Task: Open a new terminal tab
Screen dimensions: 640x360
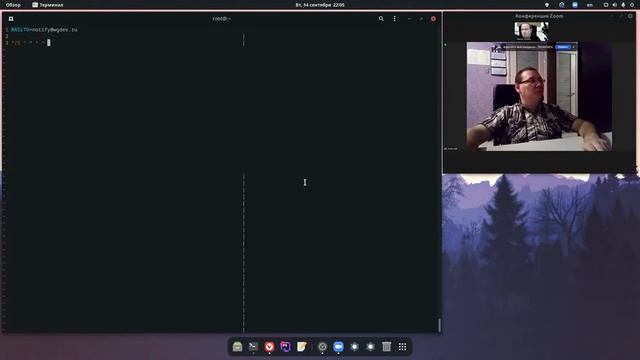Action: click(x=11, y=19)
